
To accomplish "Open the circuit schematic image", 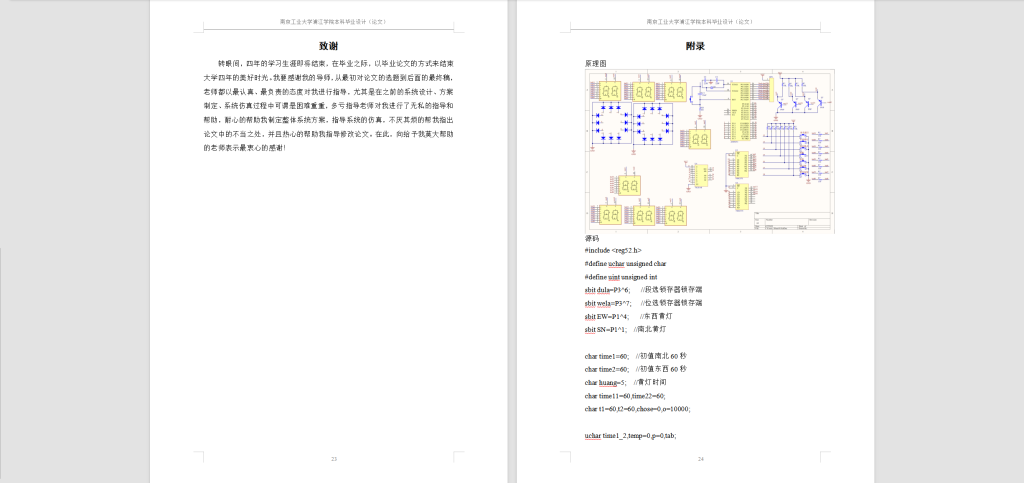I will pos(710,151).
